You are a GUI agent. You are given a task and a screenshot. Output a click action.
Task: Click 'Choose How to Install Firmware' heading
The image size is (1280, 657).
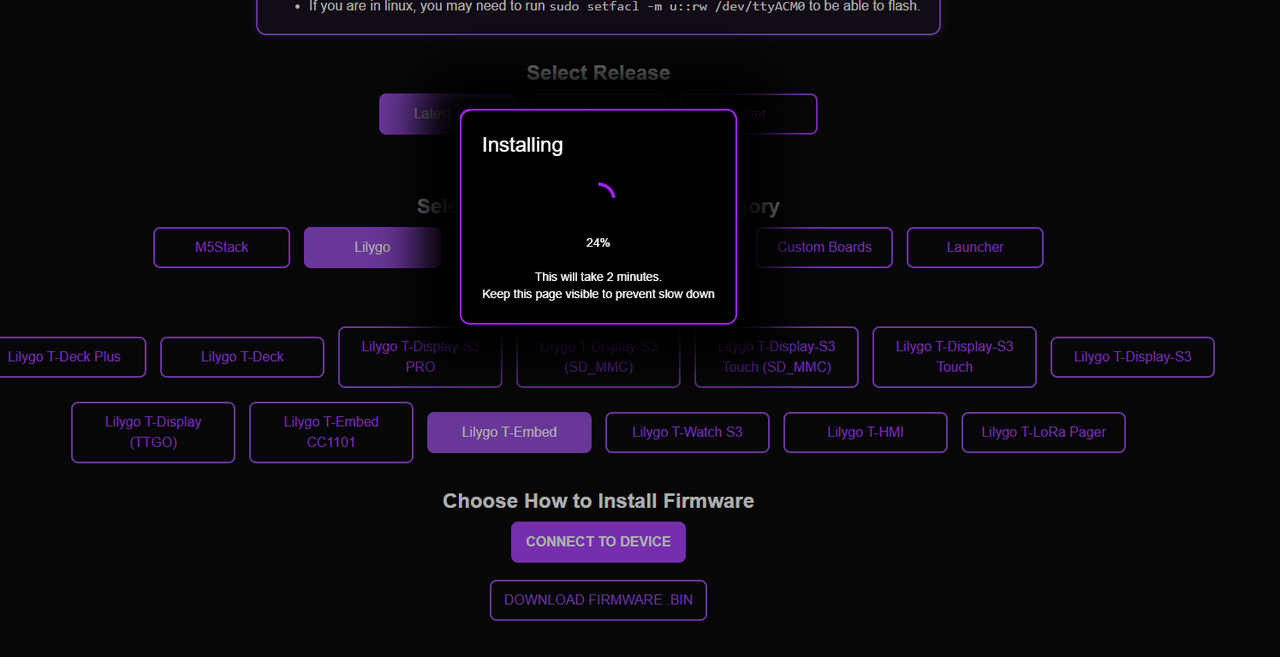point(598,501)
